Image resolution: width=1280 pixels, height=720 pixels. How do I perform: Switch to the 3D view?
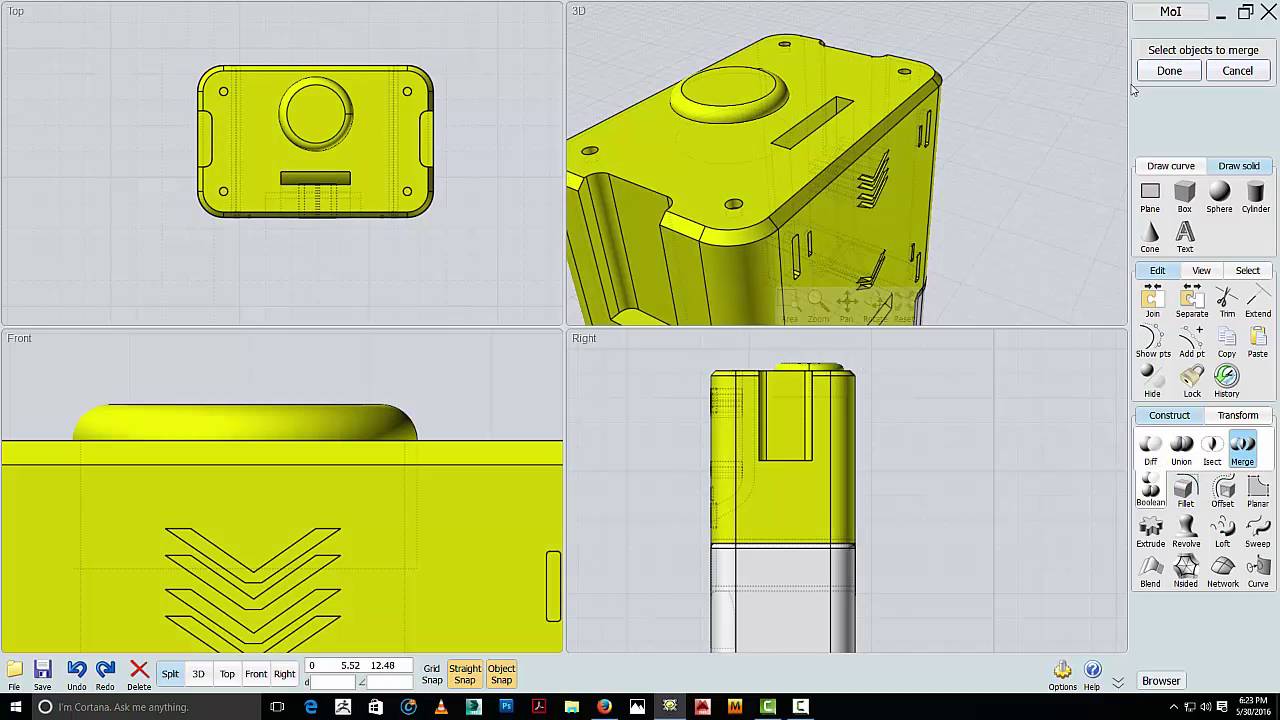pyautogui.click(x=198, y=674)
